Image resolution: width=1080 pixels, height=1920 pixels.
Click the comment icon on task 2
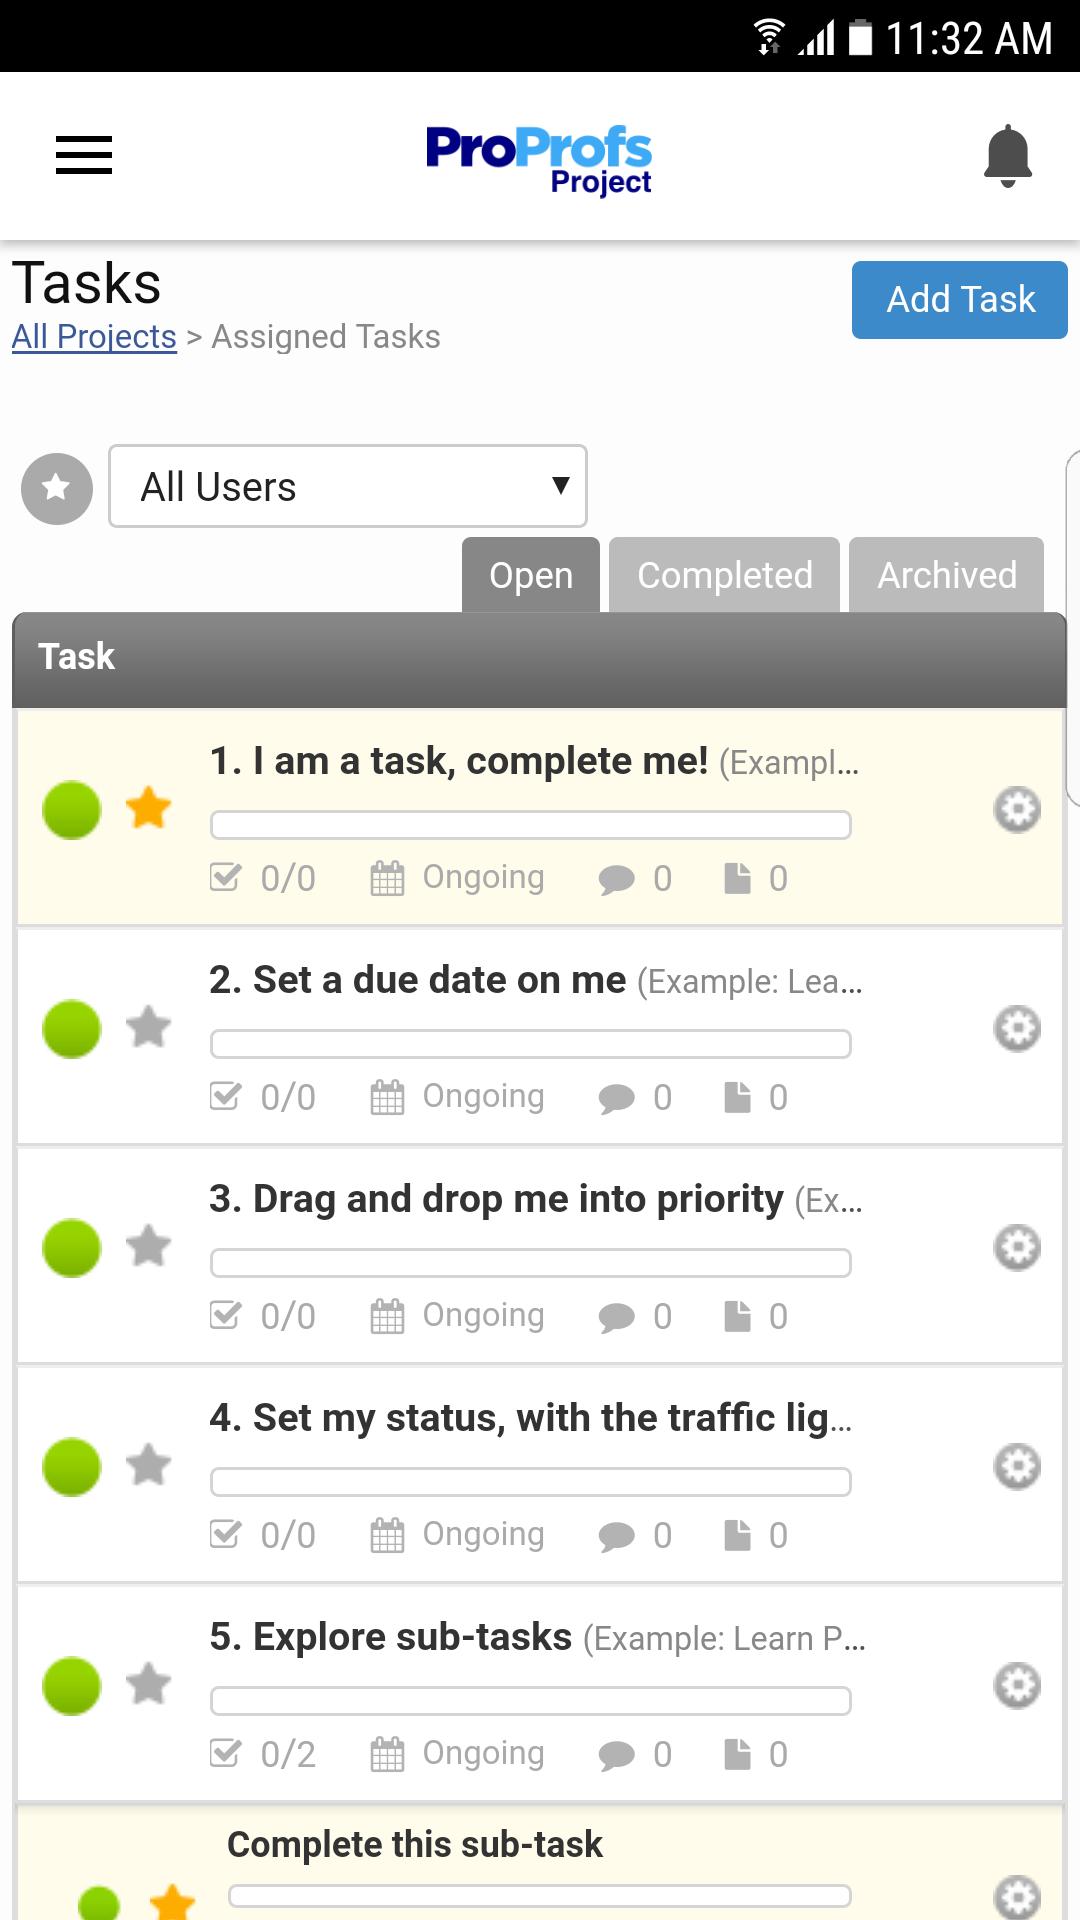(x=616, y=1098)
